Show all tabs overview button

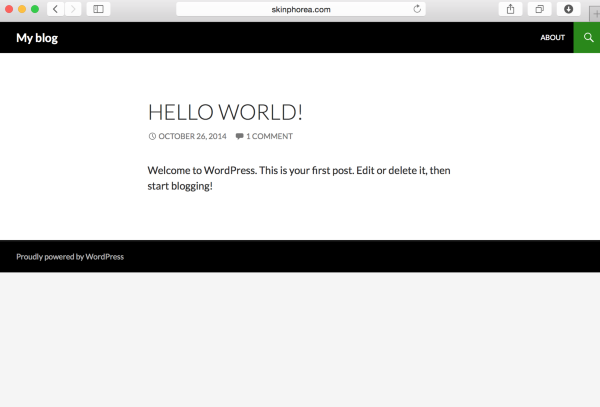pyautogui.click(x=540, y=9)
